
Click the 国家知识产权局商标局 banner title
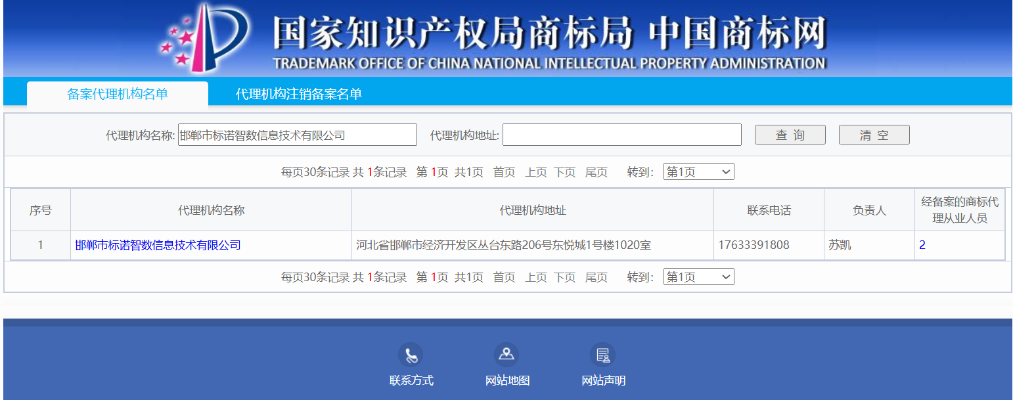pyautogui.click(x=452, y=31)
